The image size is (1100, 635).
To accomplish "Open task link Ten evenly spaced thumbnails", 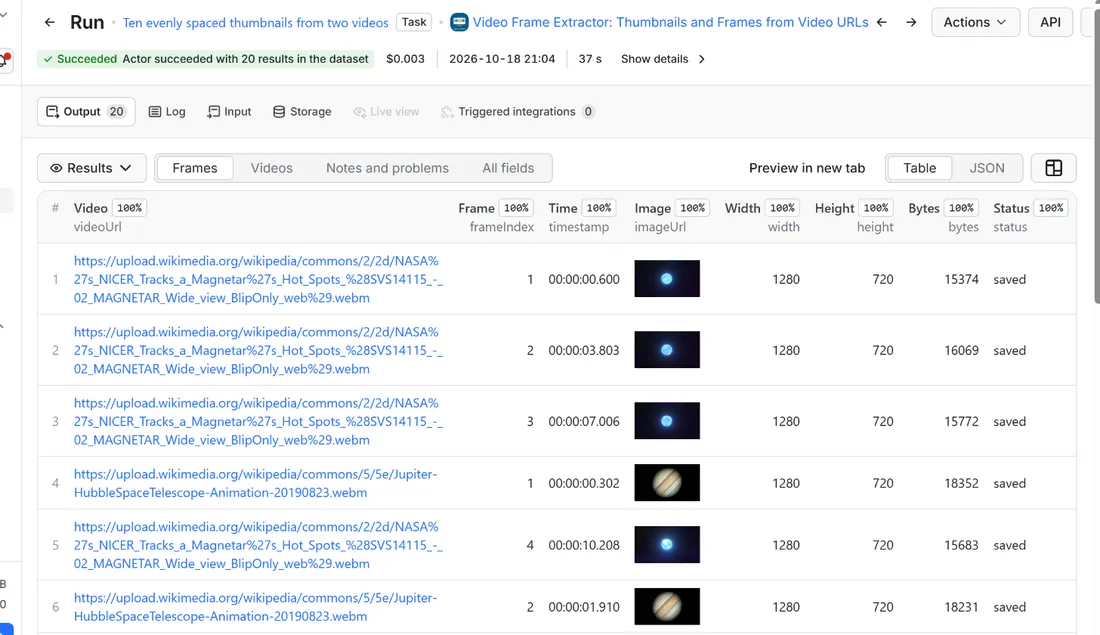I will tap(255, 22).
